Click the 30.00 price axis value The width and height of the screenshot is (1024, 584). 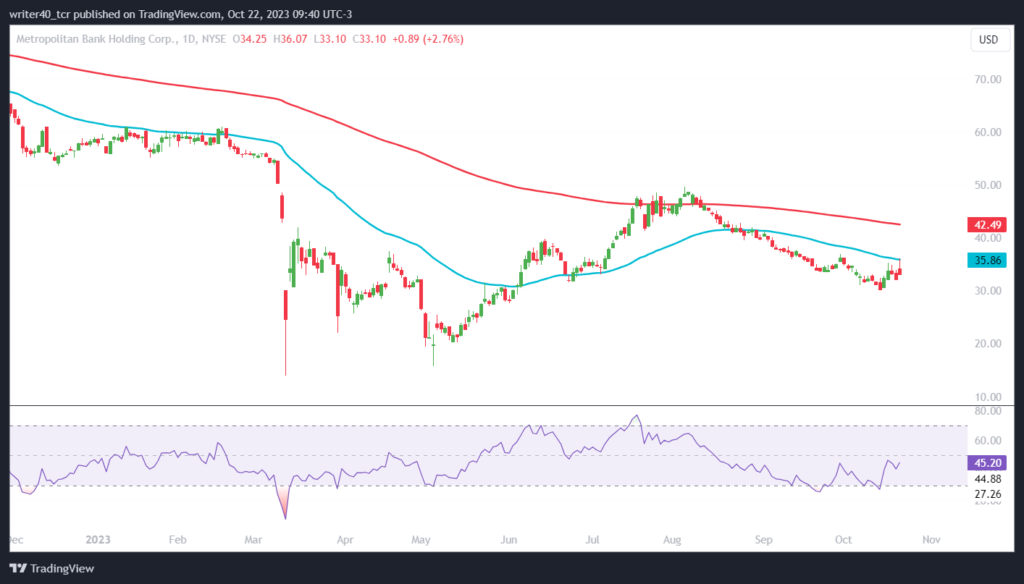click(987, 291)
